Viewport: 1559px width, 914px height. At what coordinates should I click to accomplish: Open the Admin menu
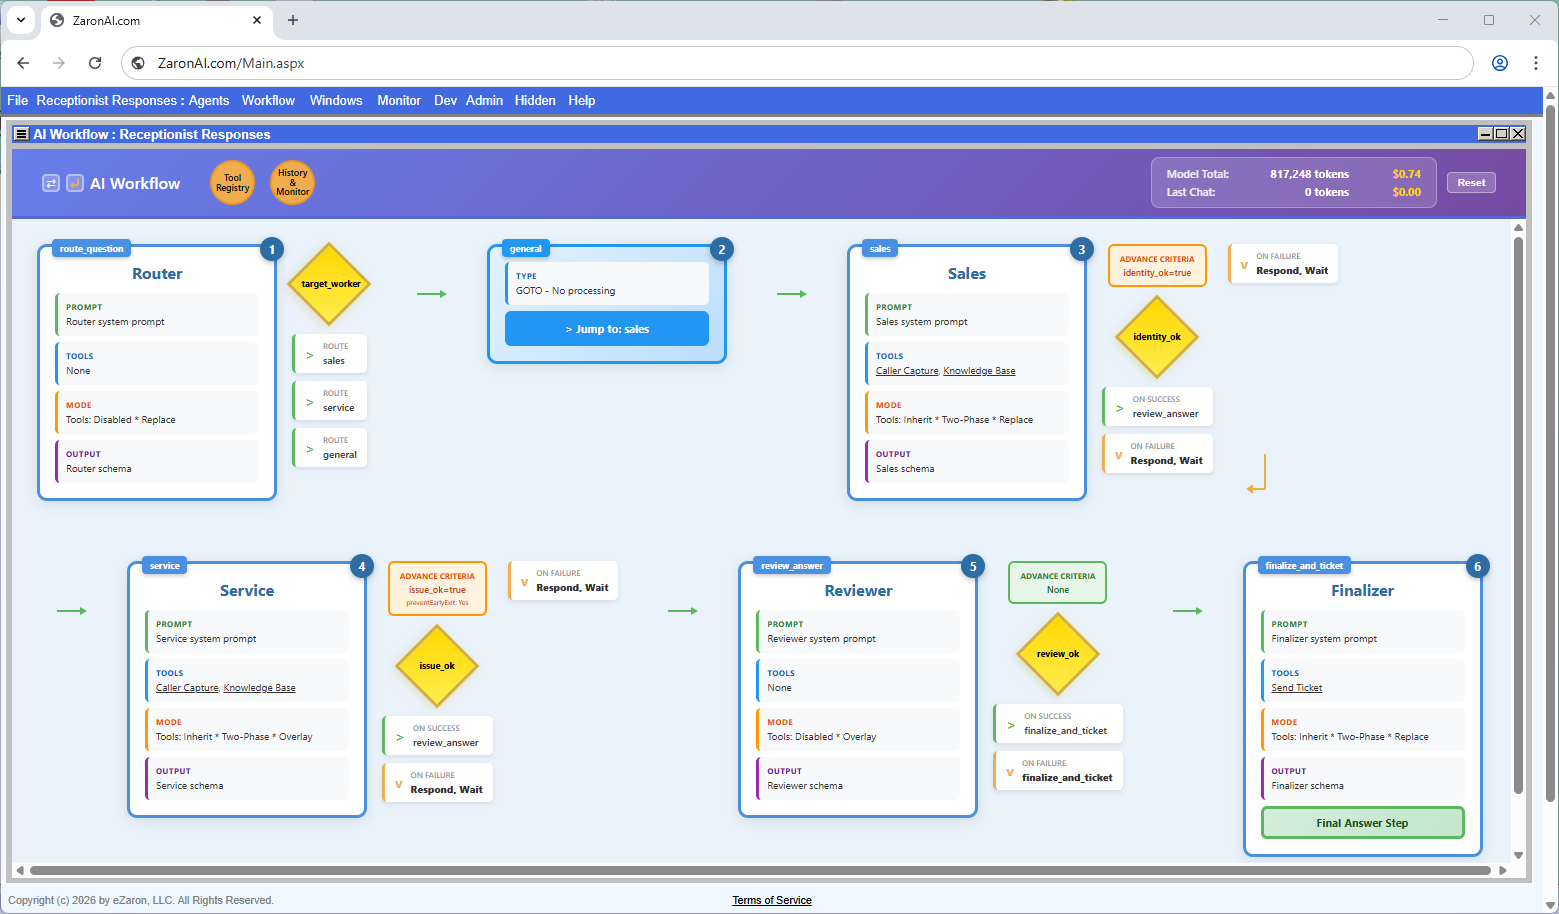pos(484,100)
